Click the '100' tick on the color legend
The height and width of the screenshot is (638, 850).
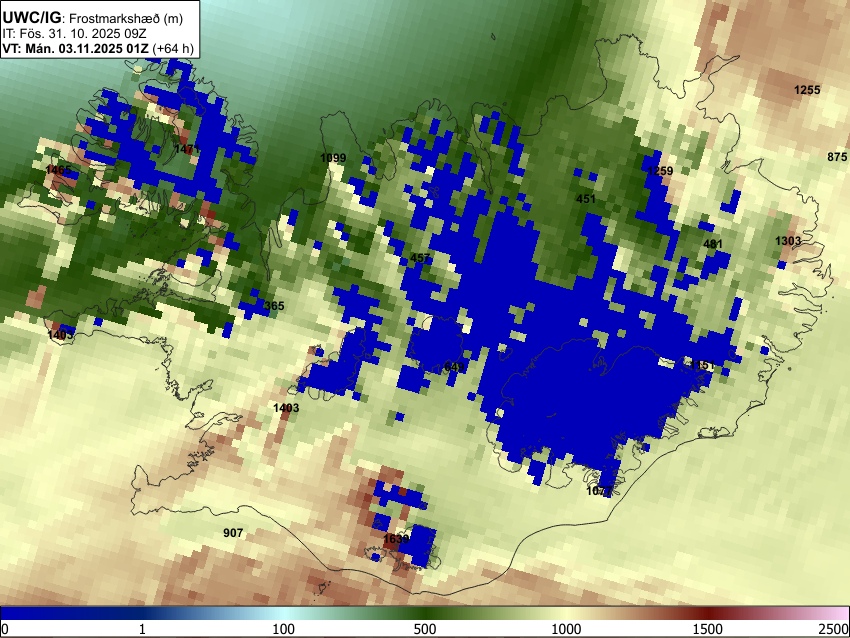(284, 629)
